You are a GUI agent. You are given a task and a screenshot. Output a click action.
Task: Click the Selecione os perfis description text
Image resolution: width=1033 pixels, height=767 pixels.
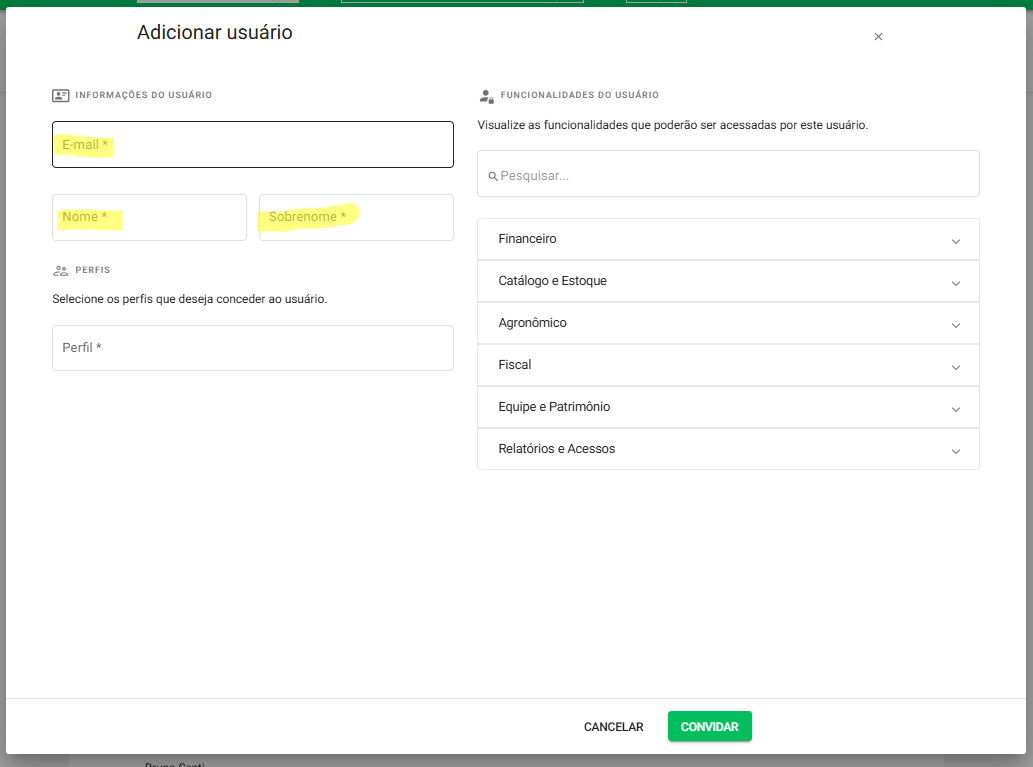pyautogui.click(x=189, y=299)
